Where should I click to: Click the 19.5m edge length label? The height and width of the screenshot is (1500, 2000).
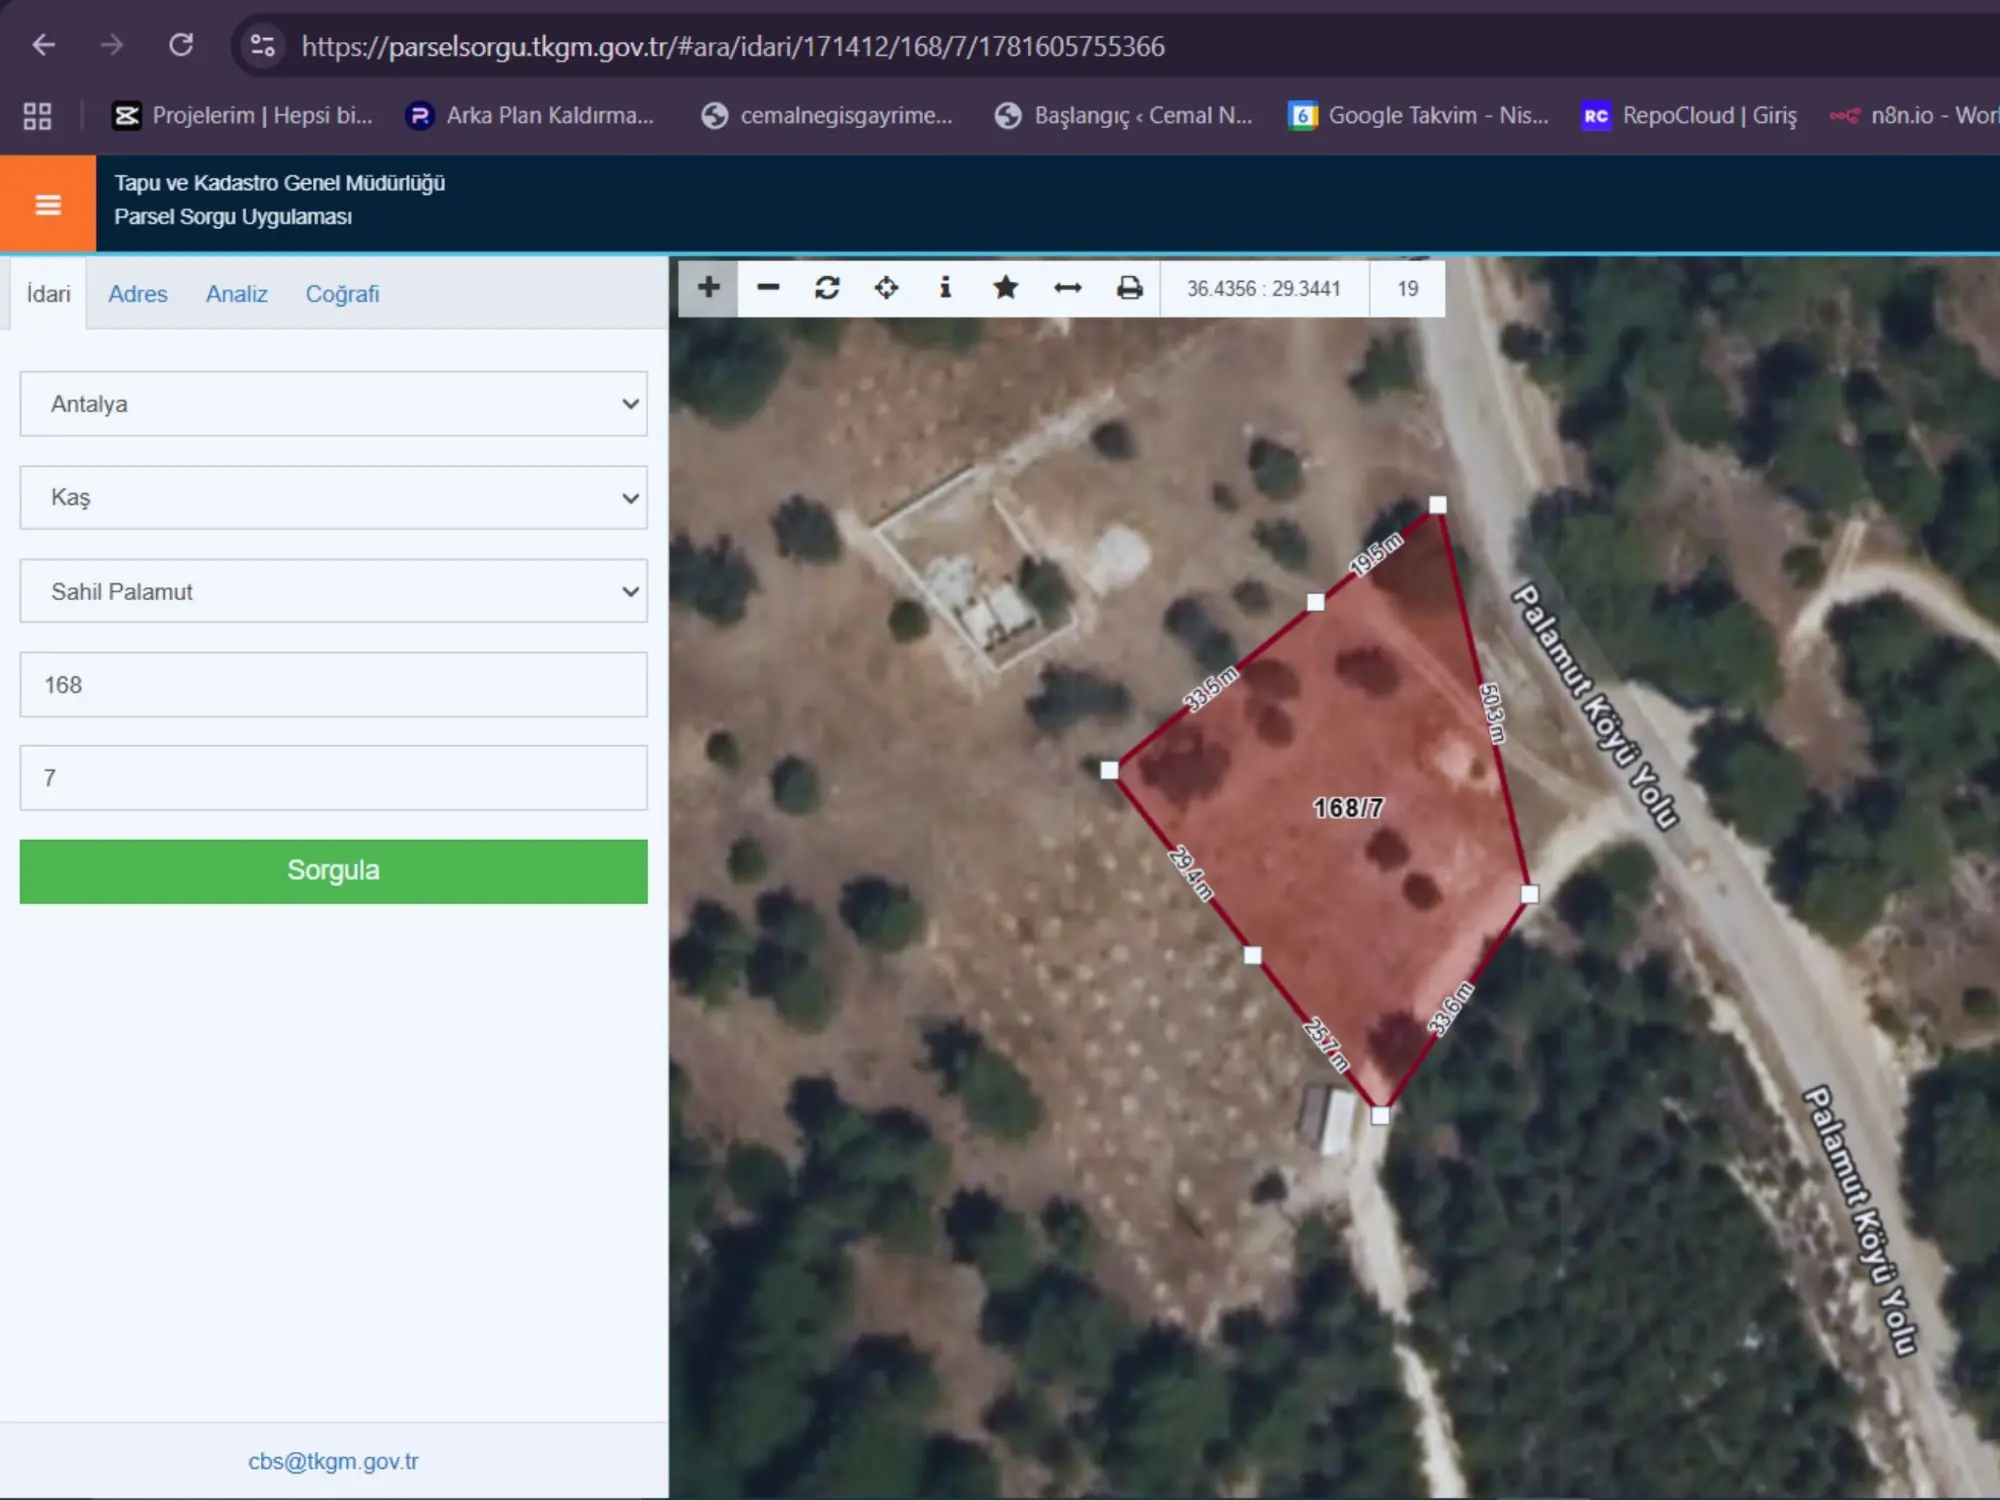1376,554
